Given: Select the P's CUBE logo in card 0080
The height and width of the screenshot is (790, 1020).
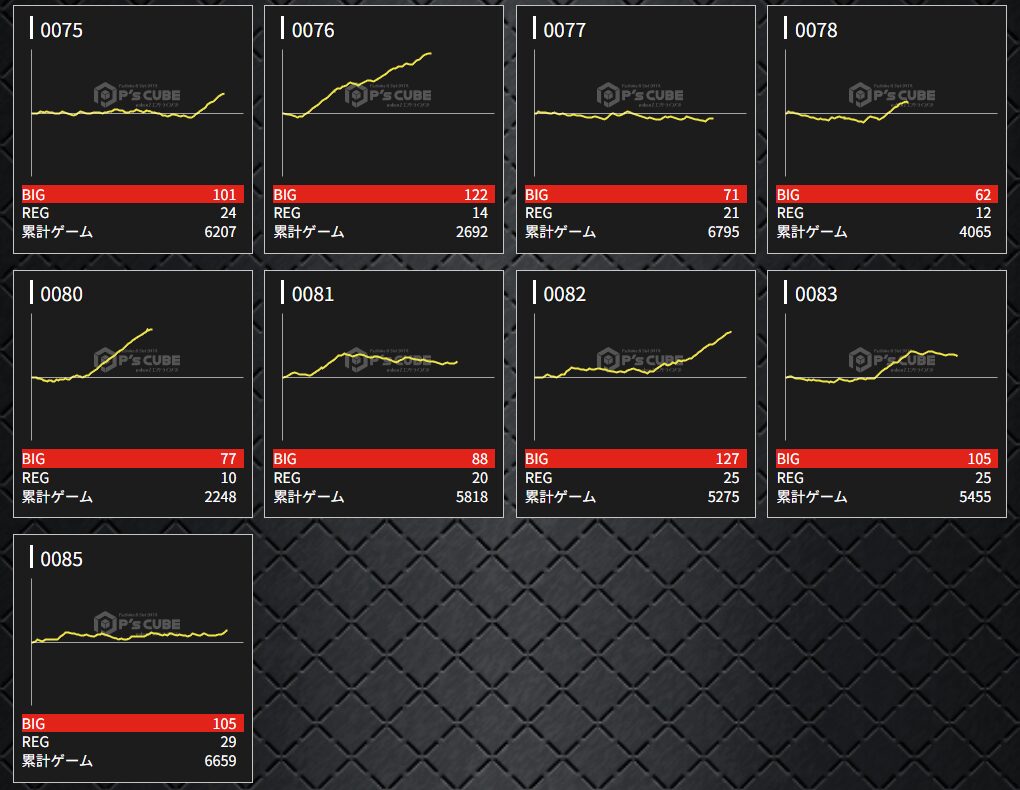Looking at the screenshot, I should coord(138,360).
